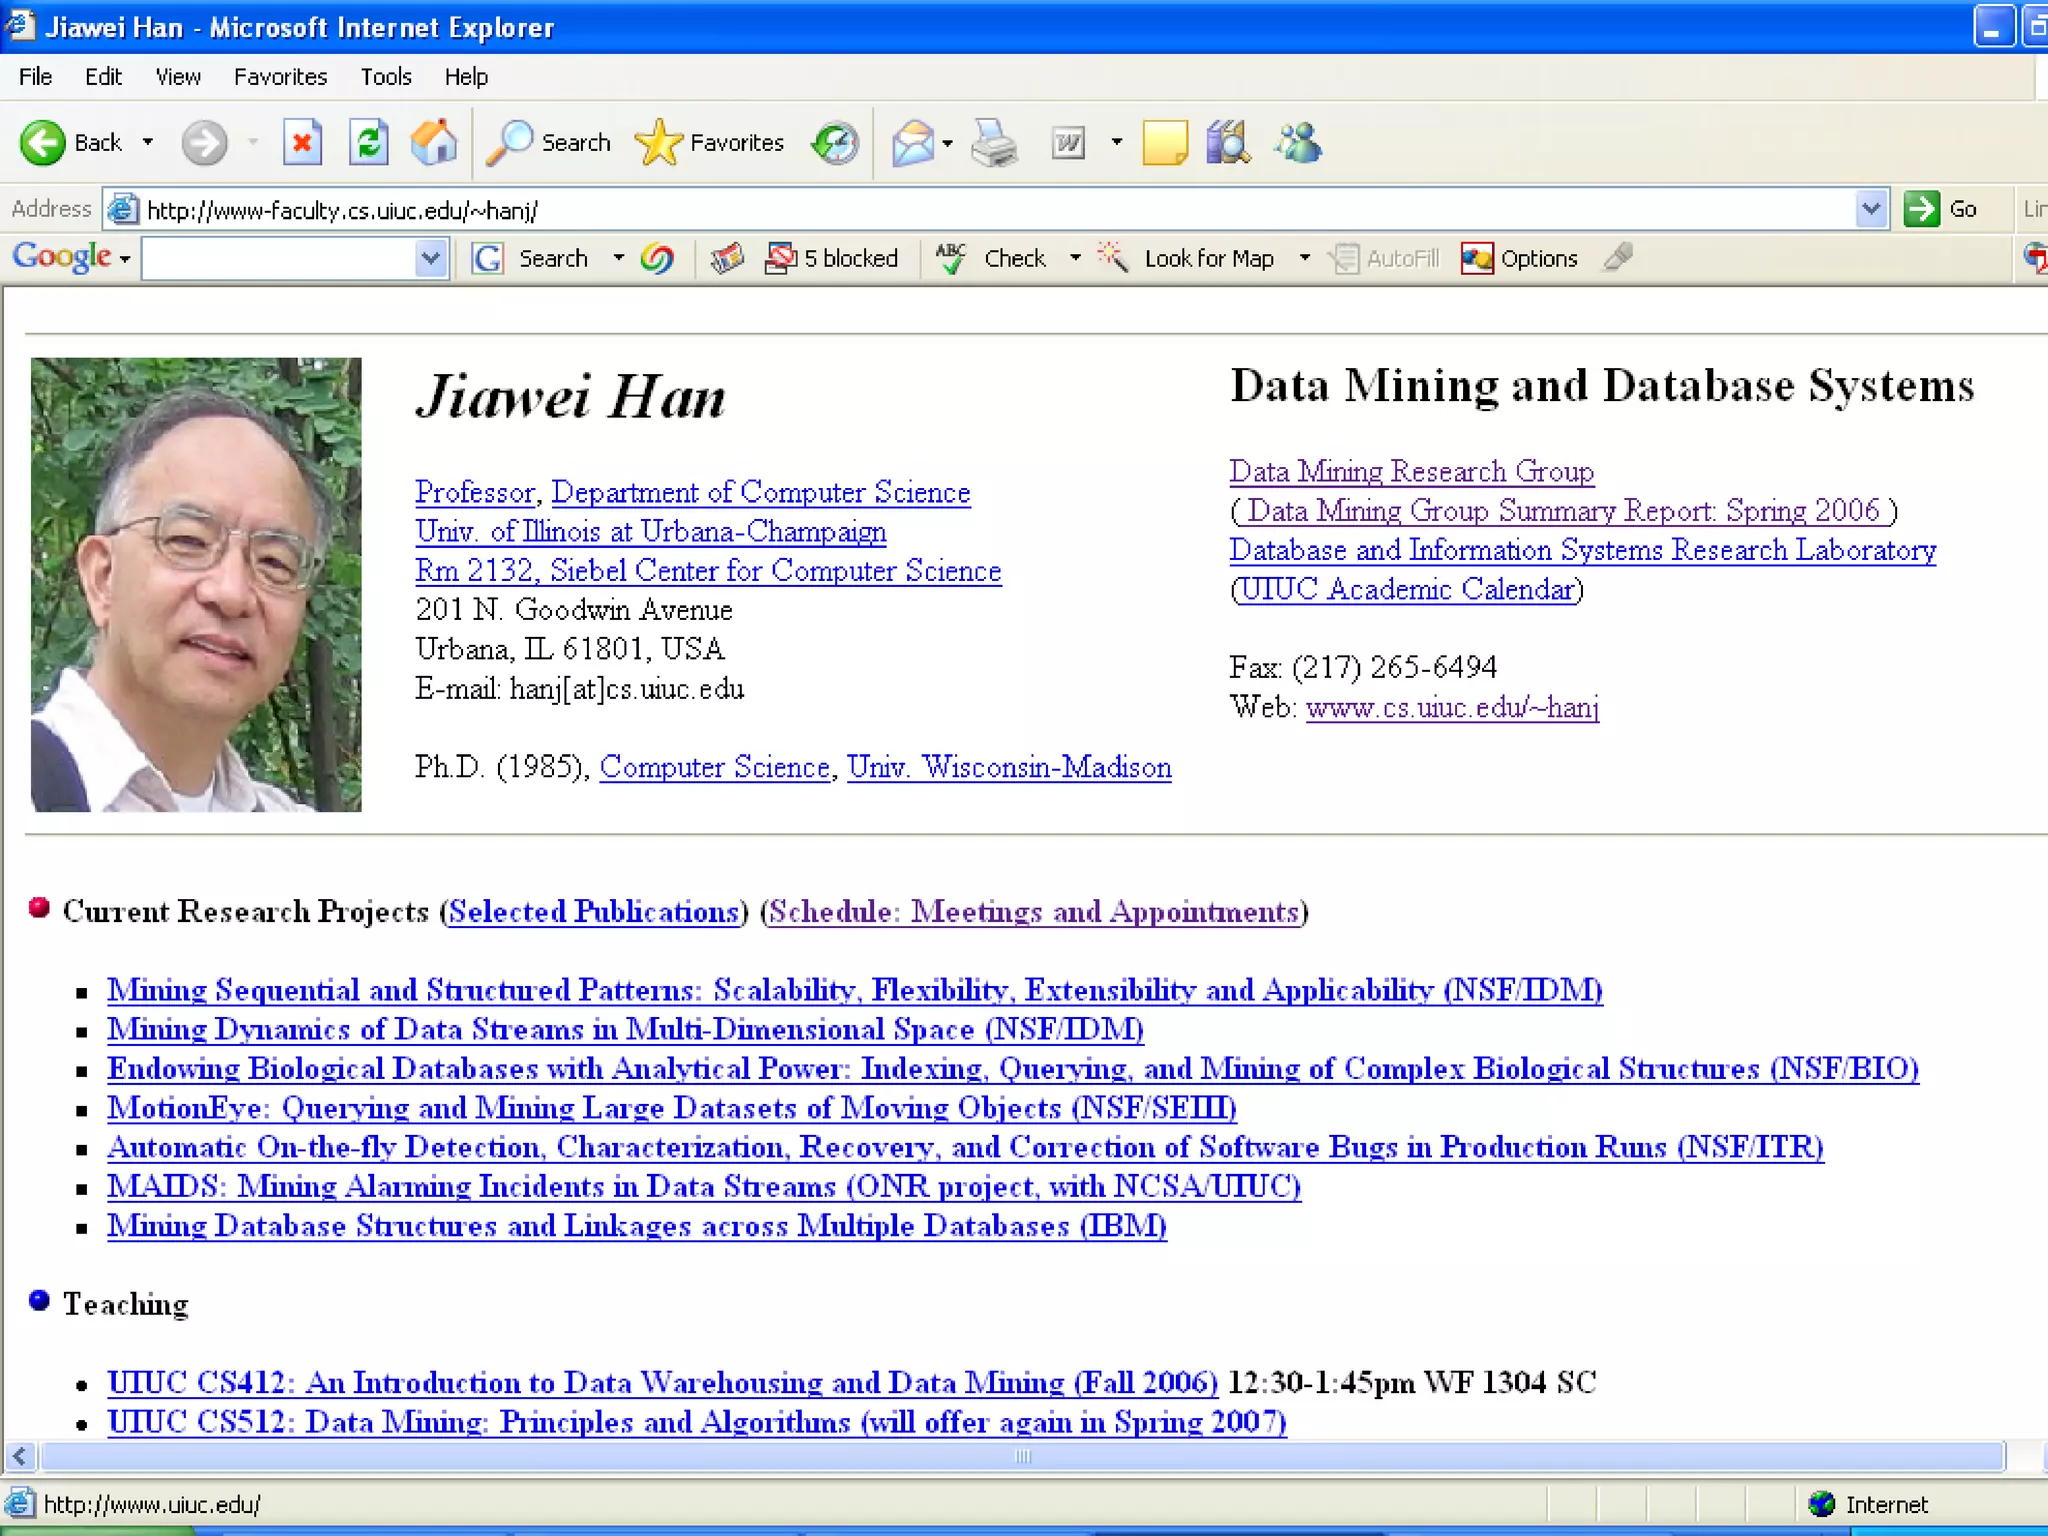Image resolution: width=2048 pixels, height=1536 pixels.
Task: Click the Refresh page icon
Action: click(368, 143)
